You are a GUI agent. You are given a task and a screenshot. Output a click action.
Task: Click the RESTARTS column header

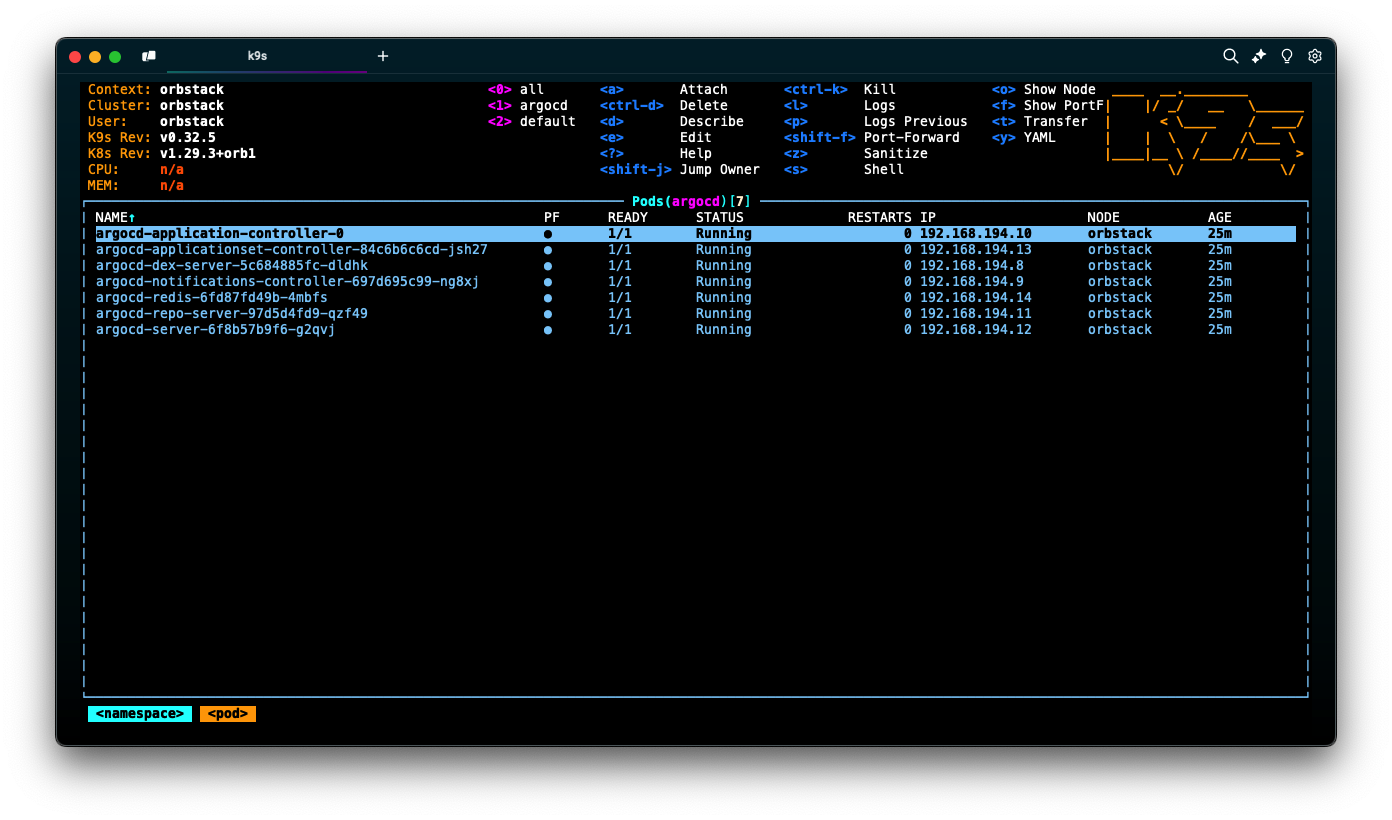[880, 217]
